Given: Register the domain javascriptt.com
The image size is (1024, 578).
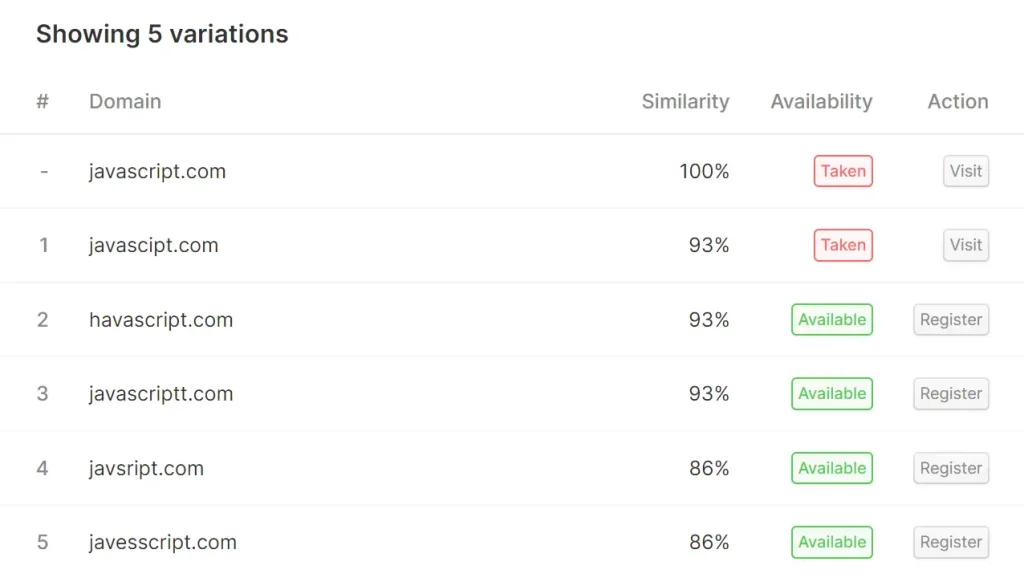Looking at the screenshot, I should point(950,393).
